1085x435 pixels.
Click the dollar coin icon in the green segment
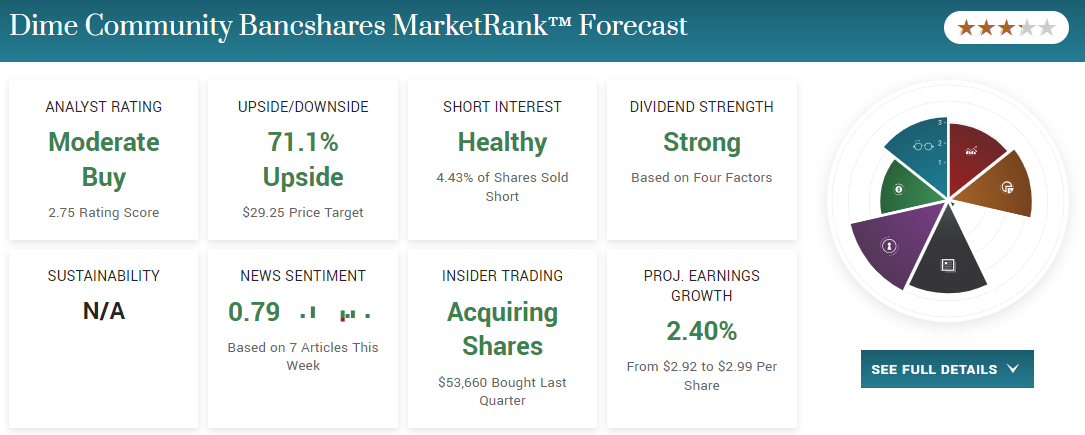899,188
